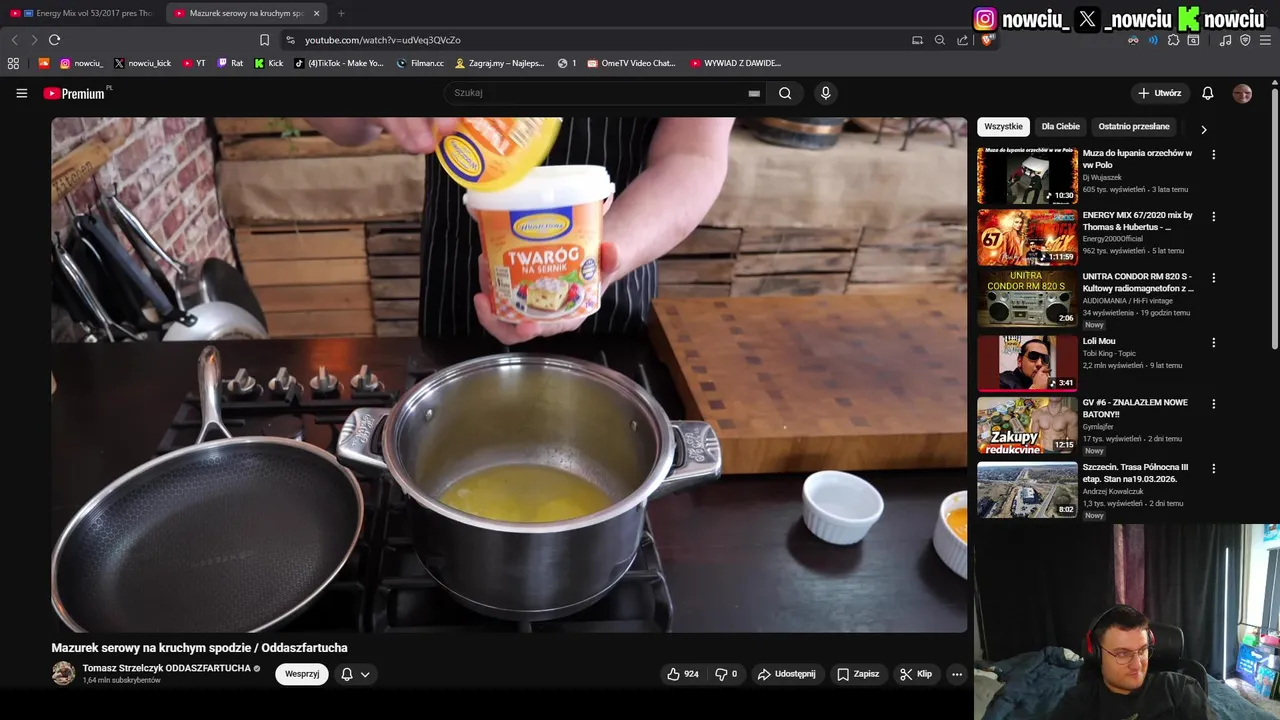Viewport: 1280px width, 720px height.
Task: Switch to 'Mazurek serowy na kruchym' tab
Action: (245, 13)
